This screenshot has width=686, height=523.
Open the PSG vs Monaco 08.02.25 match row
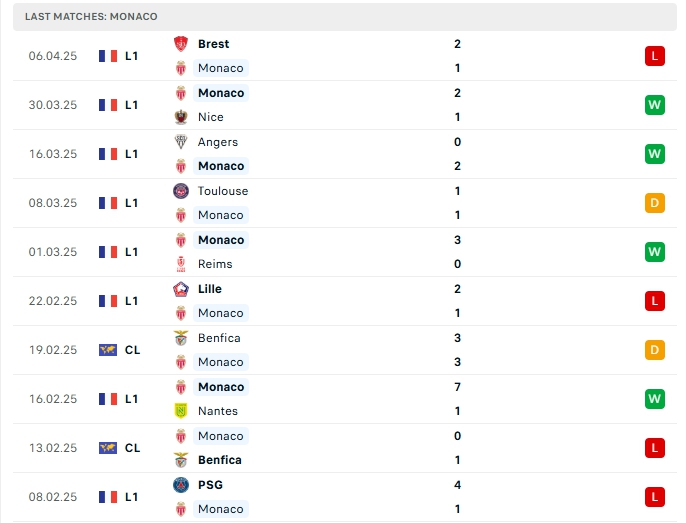pos(345,497)
